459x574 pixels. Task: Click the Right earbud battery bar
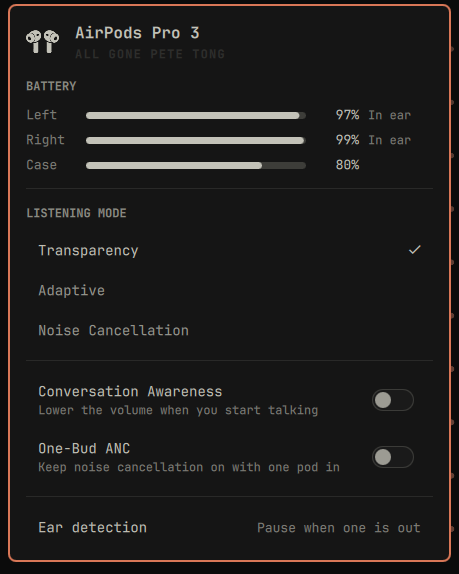(x=196, y=141)
